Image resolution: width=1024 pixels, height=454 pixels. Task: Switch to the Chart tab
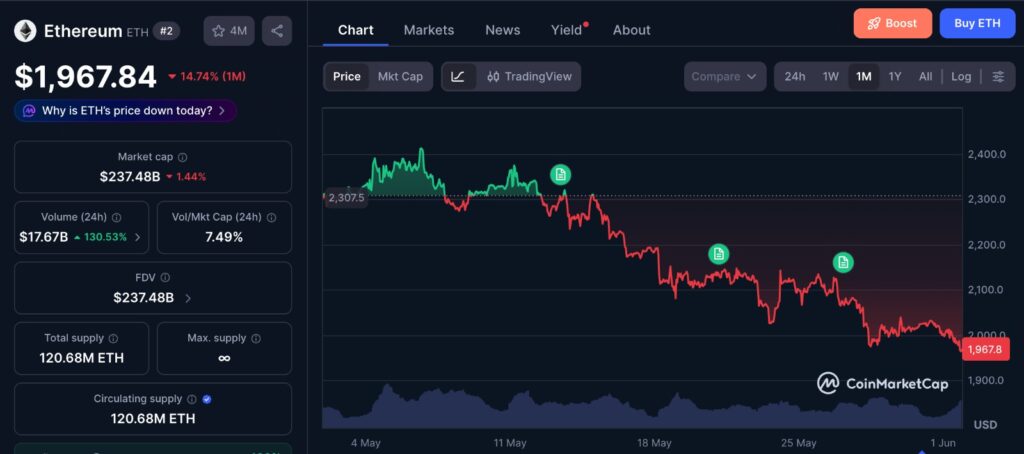(356, 30)
